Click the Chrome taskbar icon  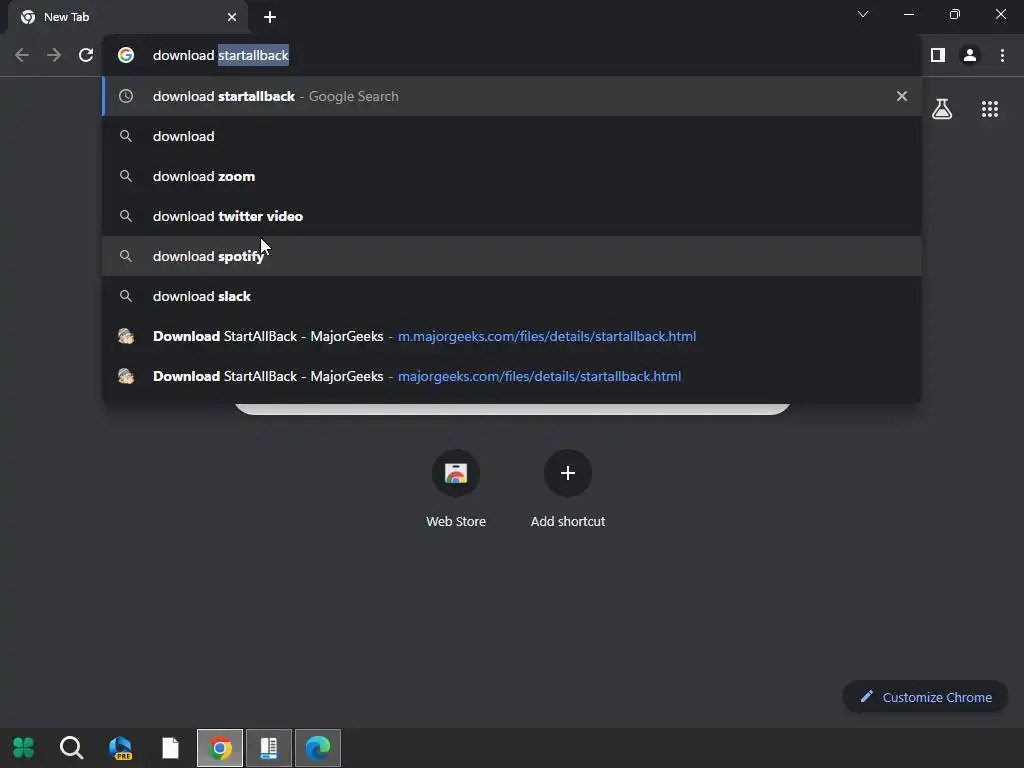[220, 747]
